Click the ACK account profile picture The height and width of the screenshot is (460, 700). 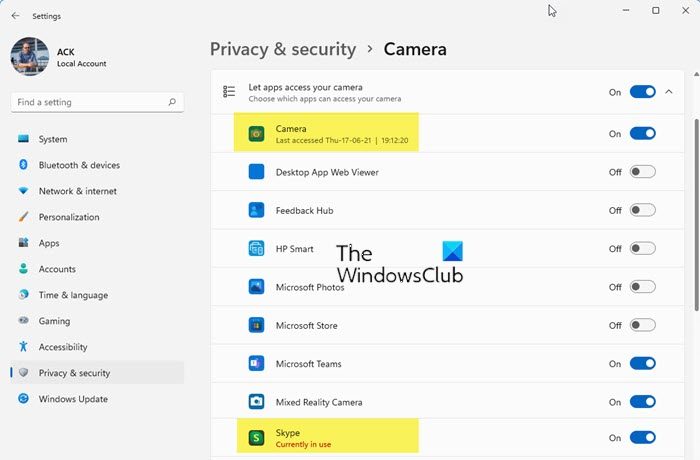(29, 57)
